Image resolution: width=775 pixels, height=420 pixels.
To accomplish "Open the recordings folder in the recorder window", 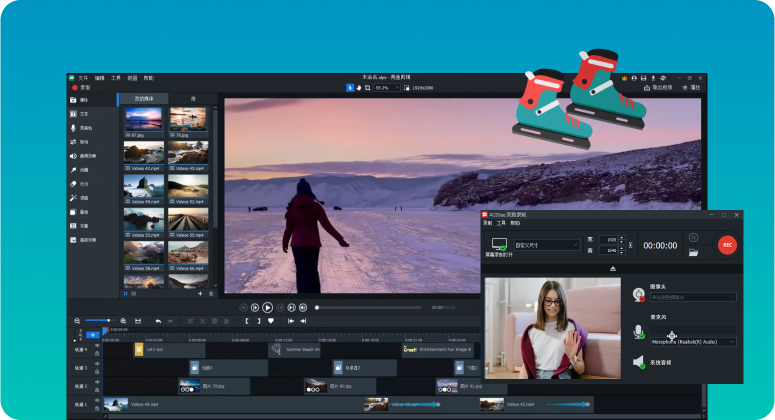I will click(x=693, y=252).
